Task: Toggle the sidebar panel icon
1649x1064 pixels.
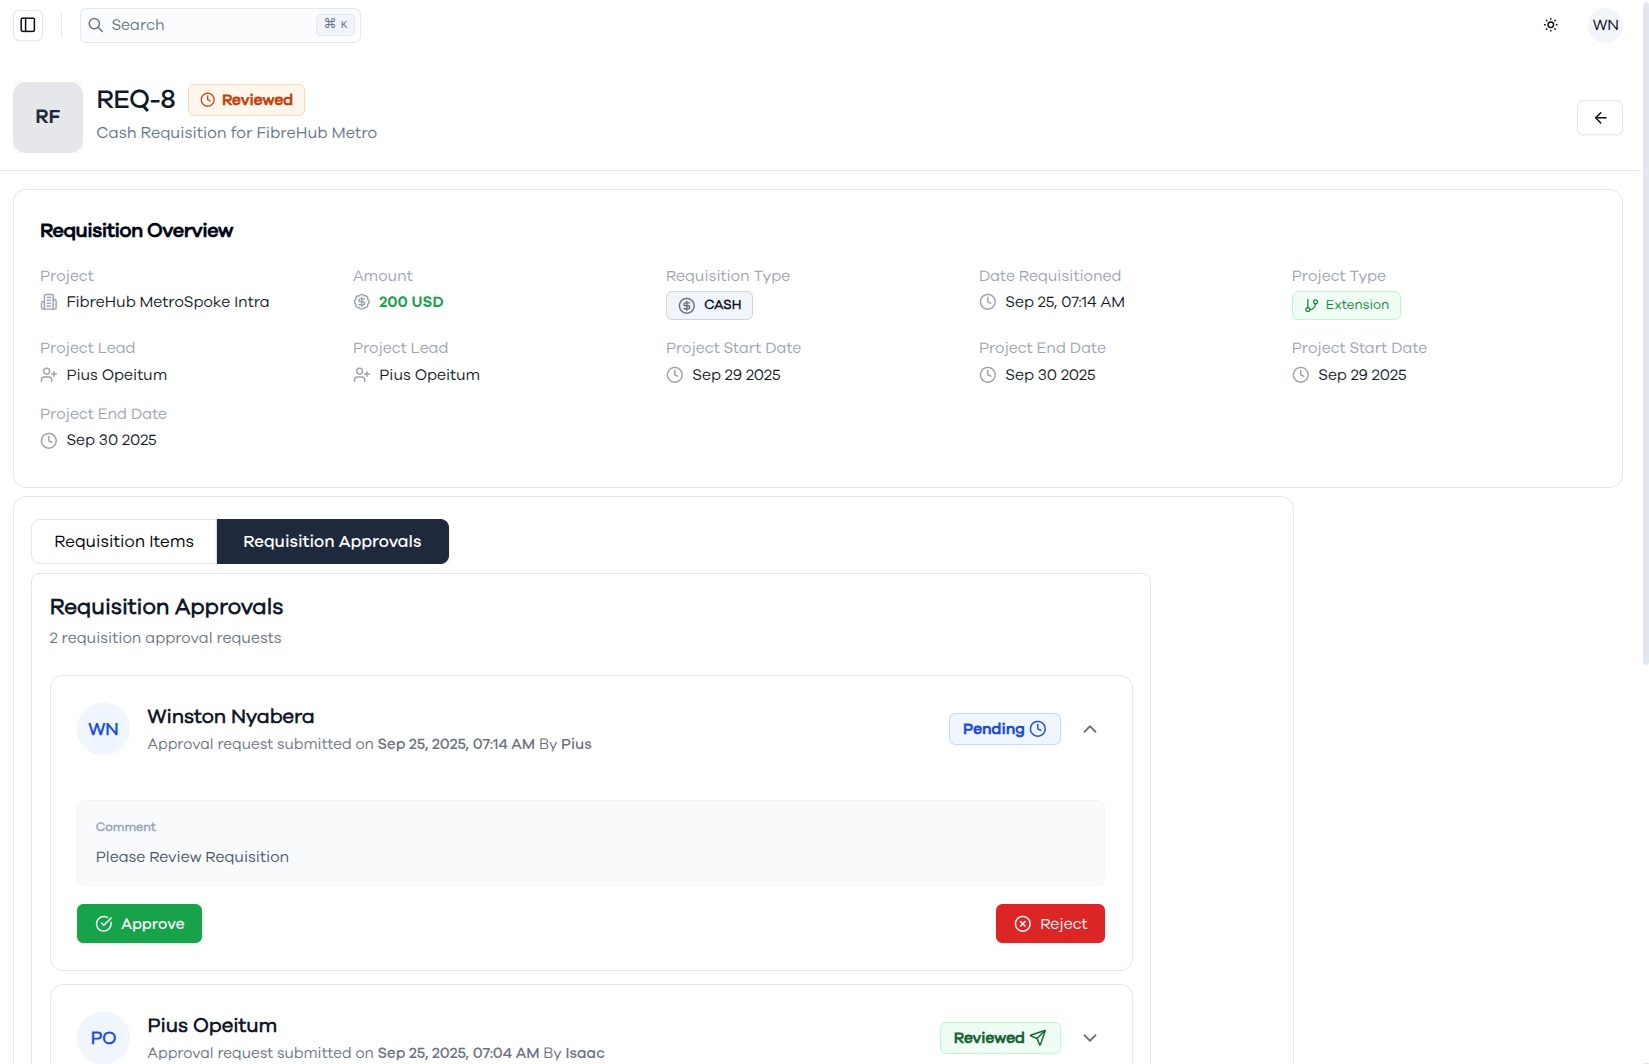Action: click(28, 25)
